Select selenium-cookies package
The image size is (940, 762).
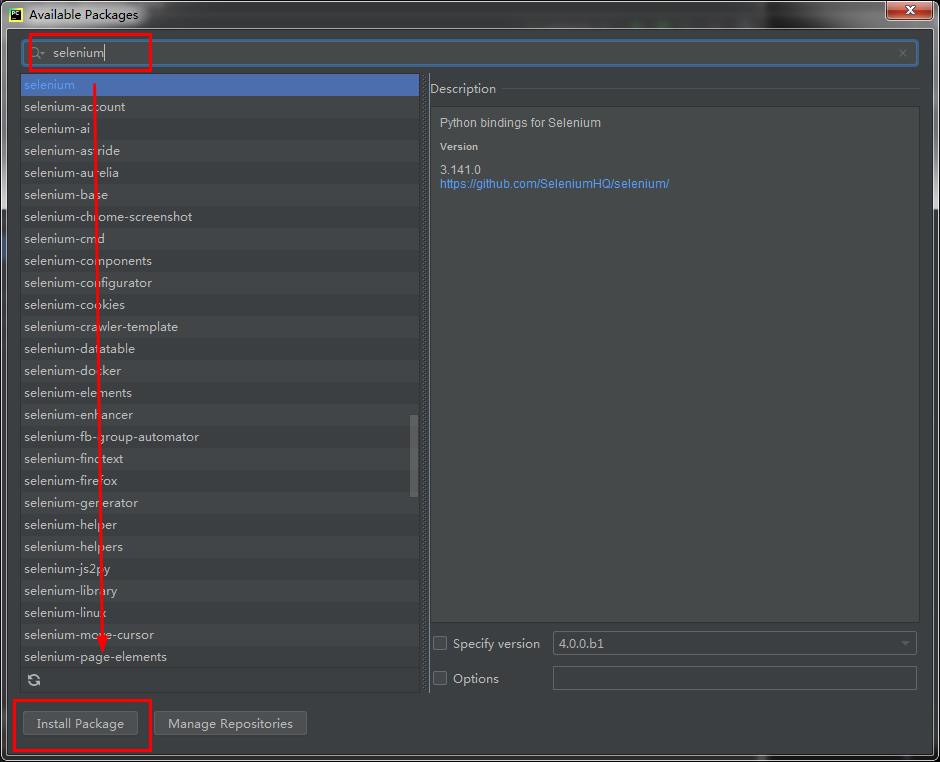point(219,305)
